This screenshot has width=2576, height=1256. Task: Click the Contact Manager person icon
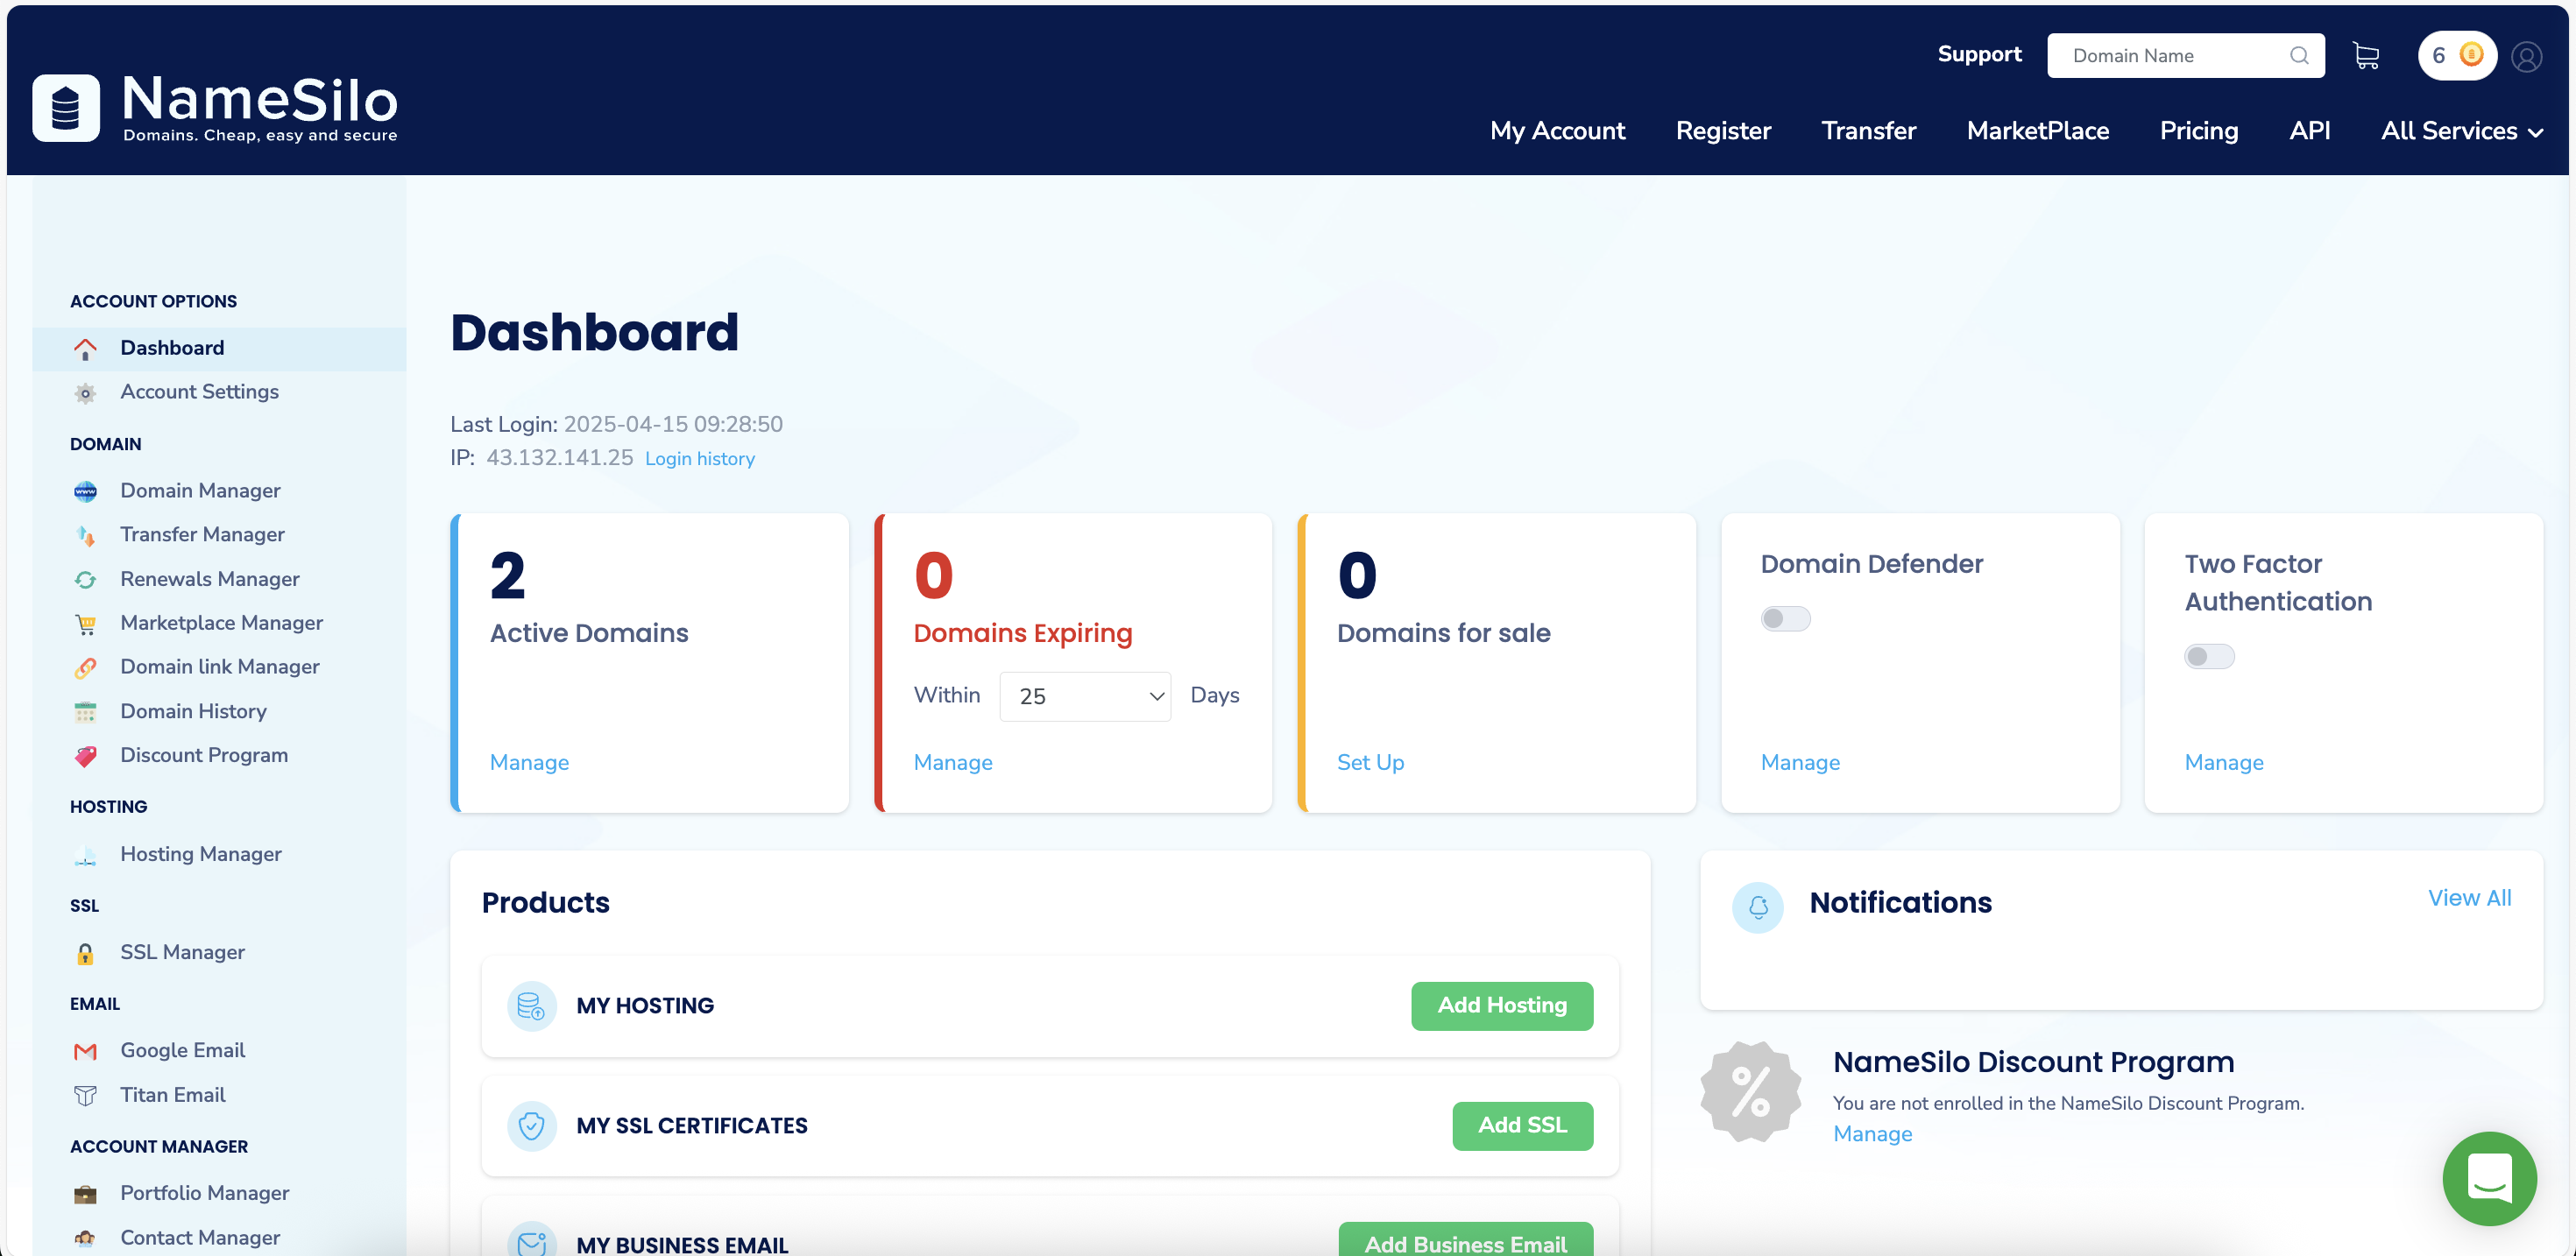pos(85,1238)
